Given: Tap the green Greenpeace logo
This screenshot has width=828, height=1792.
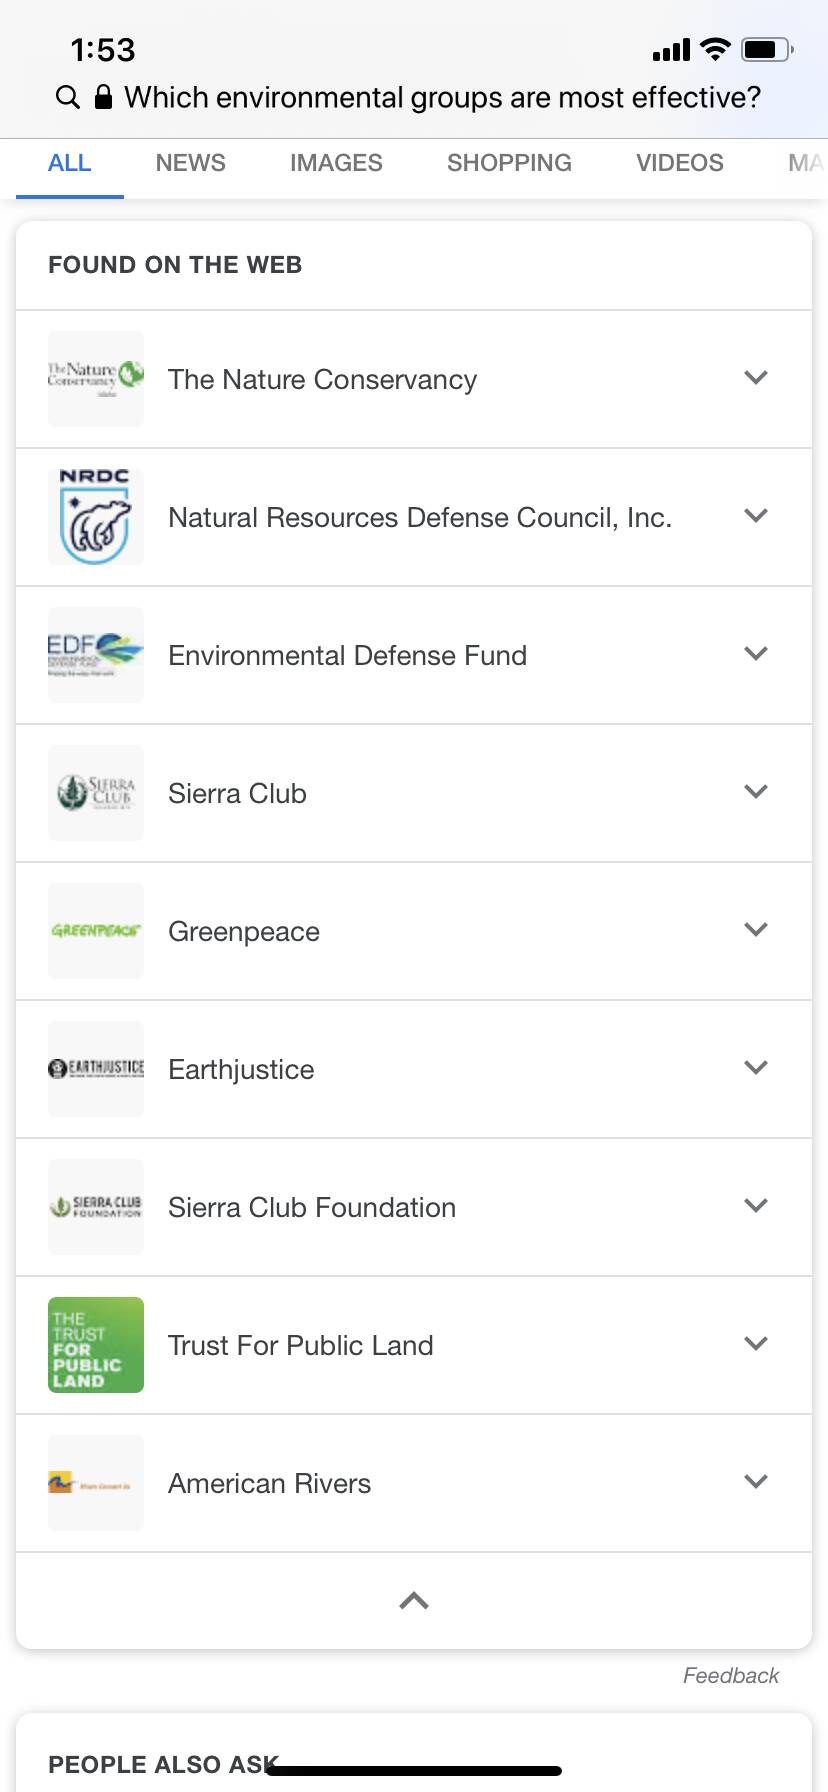Looking at the screenshot, I should point(96,931).
